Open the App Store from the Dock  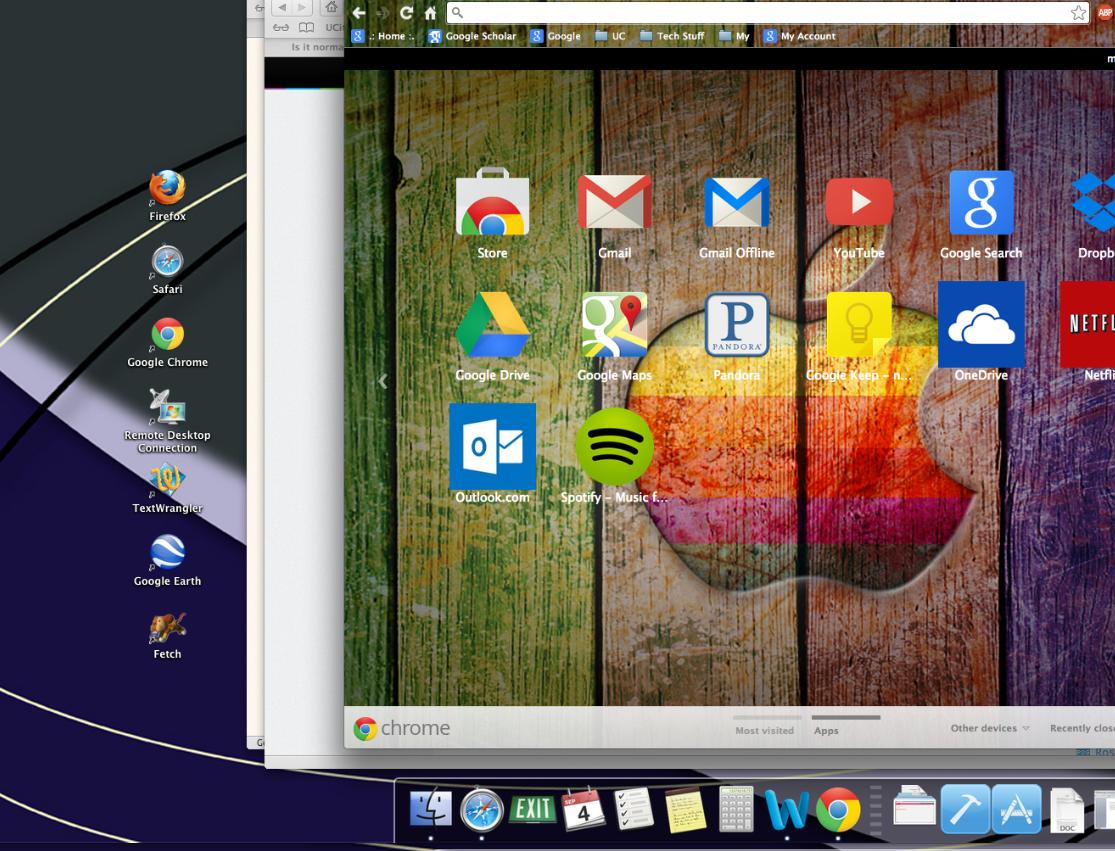[1016, 809]
